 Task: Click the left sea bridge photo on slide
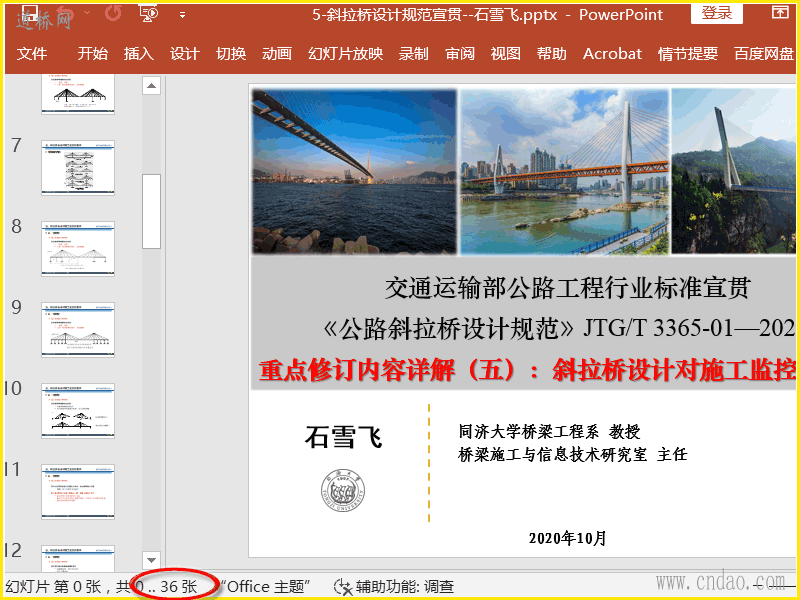[354, 171]
